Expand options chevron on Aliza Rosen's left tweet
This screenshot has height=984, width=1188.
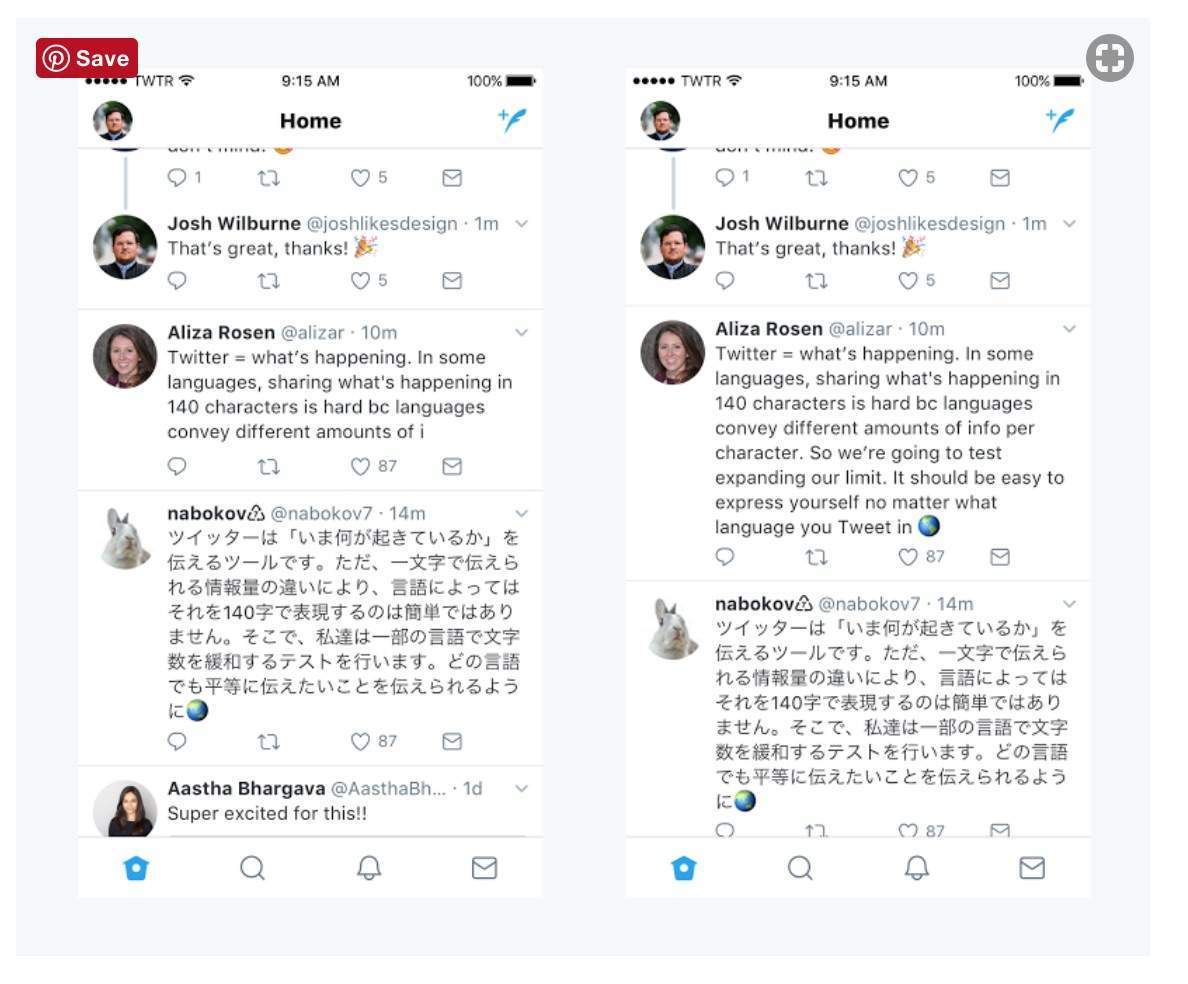point(521,333)
